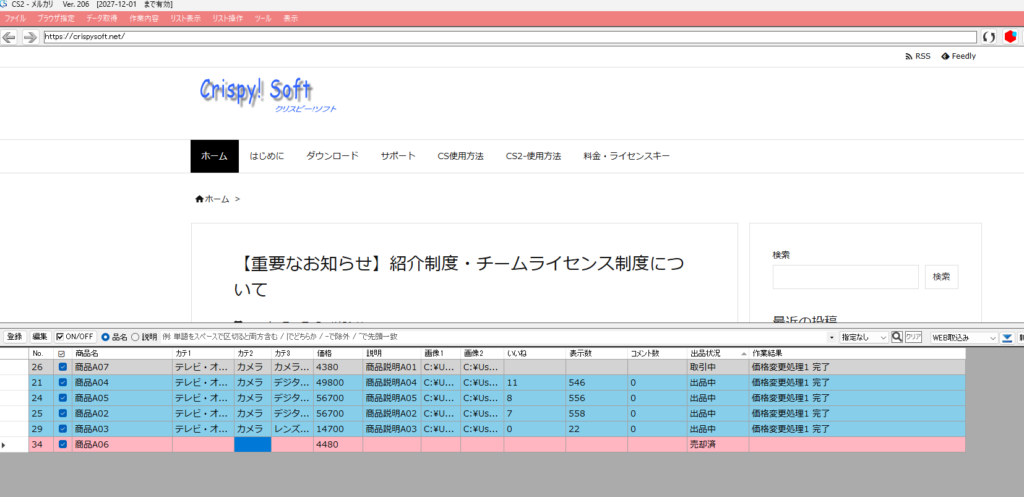1024x497 pixels.
Task: Open the 【重要なお知らせ】 article title
Action: (x=459, y=276)
